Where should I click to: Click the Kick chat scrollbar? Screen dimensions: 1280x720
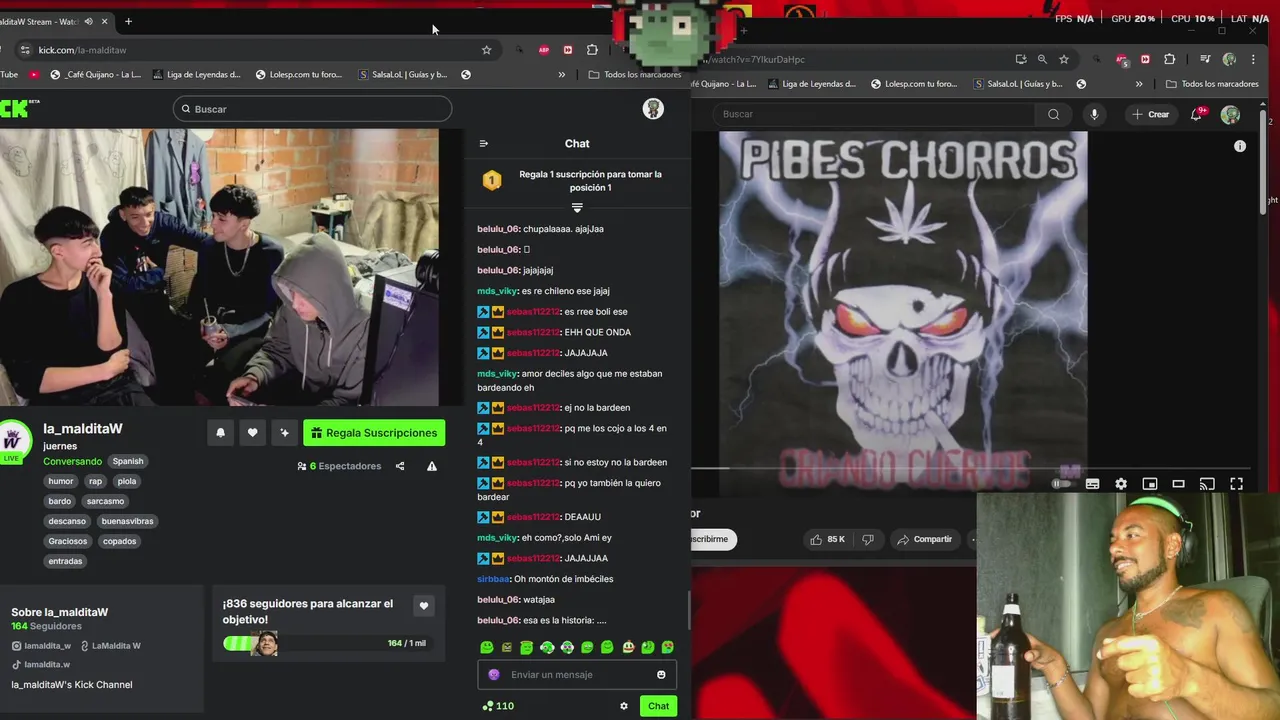coord(688,612)
